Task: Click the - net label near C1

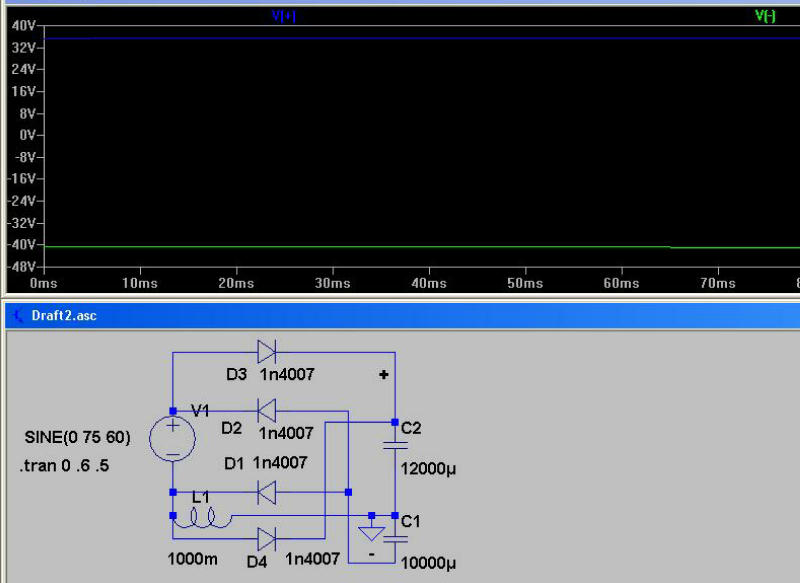Action: click(x=372, y=554)
